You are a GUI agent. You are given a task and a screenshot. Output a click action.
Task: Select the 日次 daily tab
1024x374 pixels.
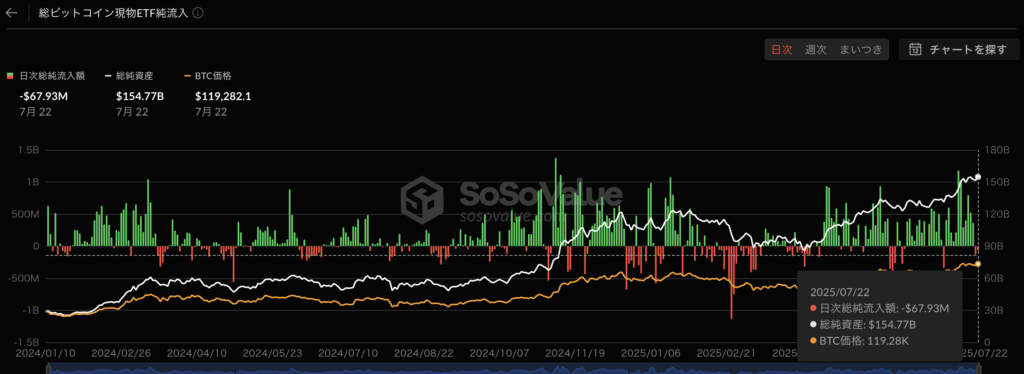click(782, 50)
